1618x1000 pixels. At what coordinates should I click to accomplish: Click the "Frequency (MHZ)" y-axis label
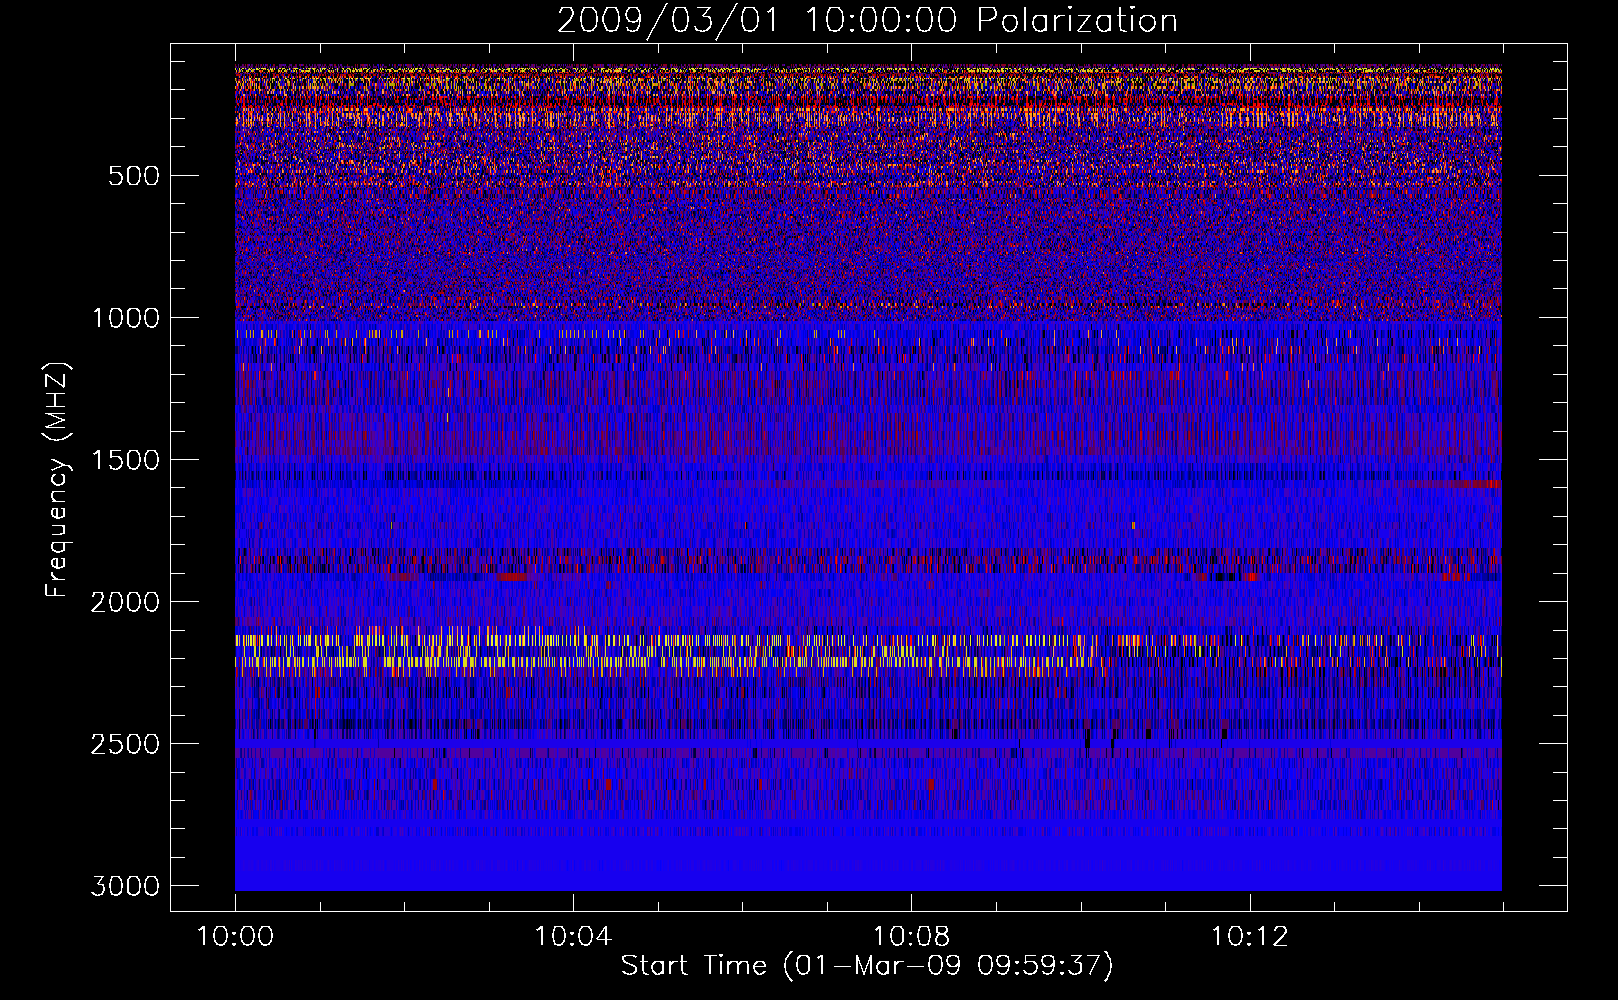[x=58, y=480]
